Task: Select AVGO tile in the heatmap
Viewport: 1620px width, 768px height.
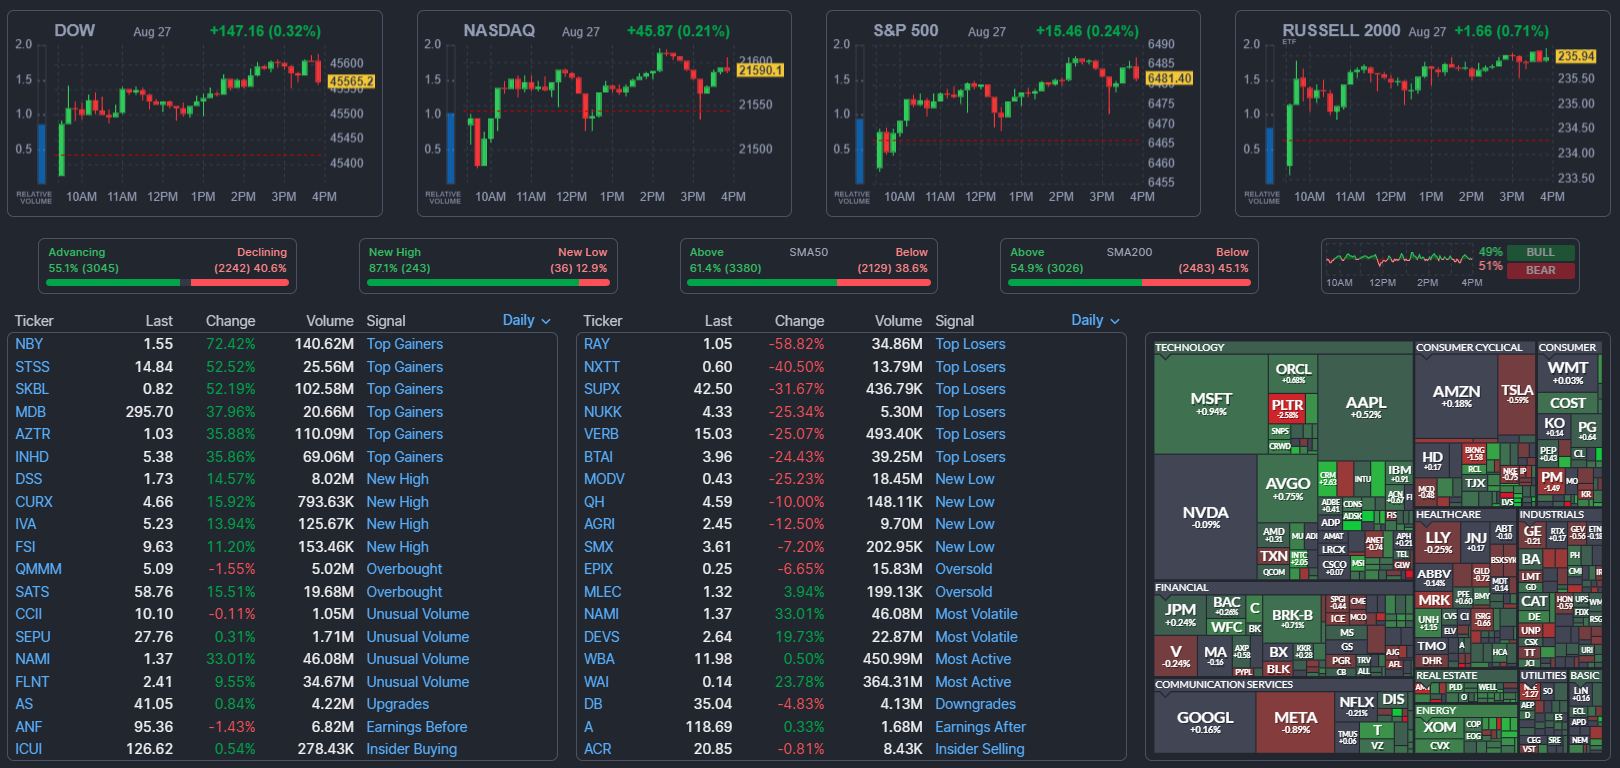Action: click(1287, 488)
